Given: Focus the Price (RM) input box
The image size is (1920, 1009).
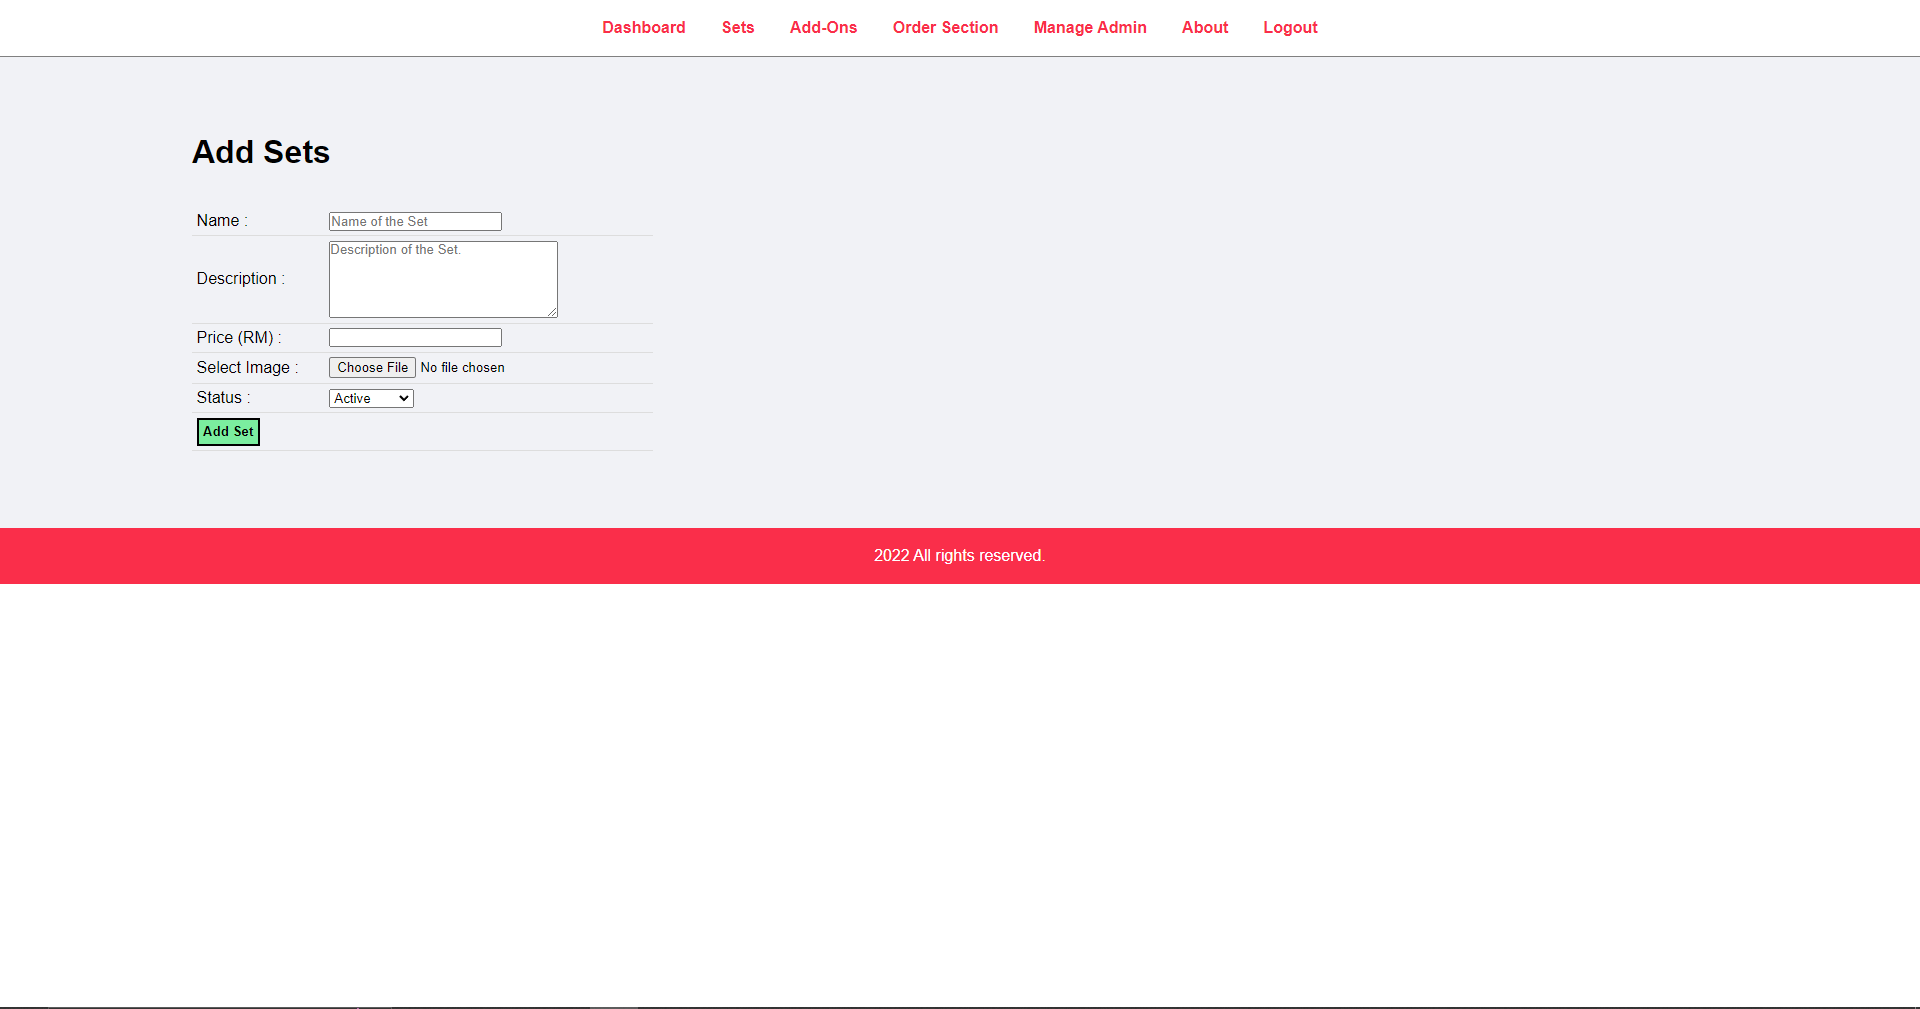Looking at the screenshot, I should pyautogui.click(x=415, y=338).
